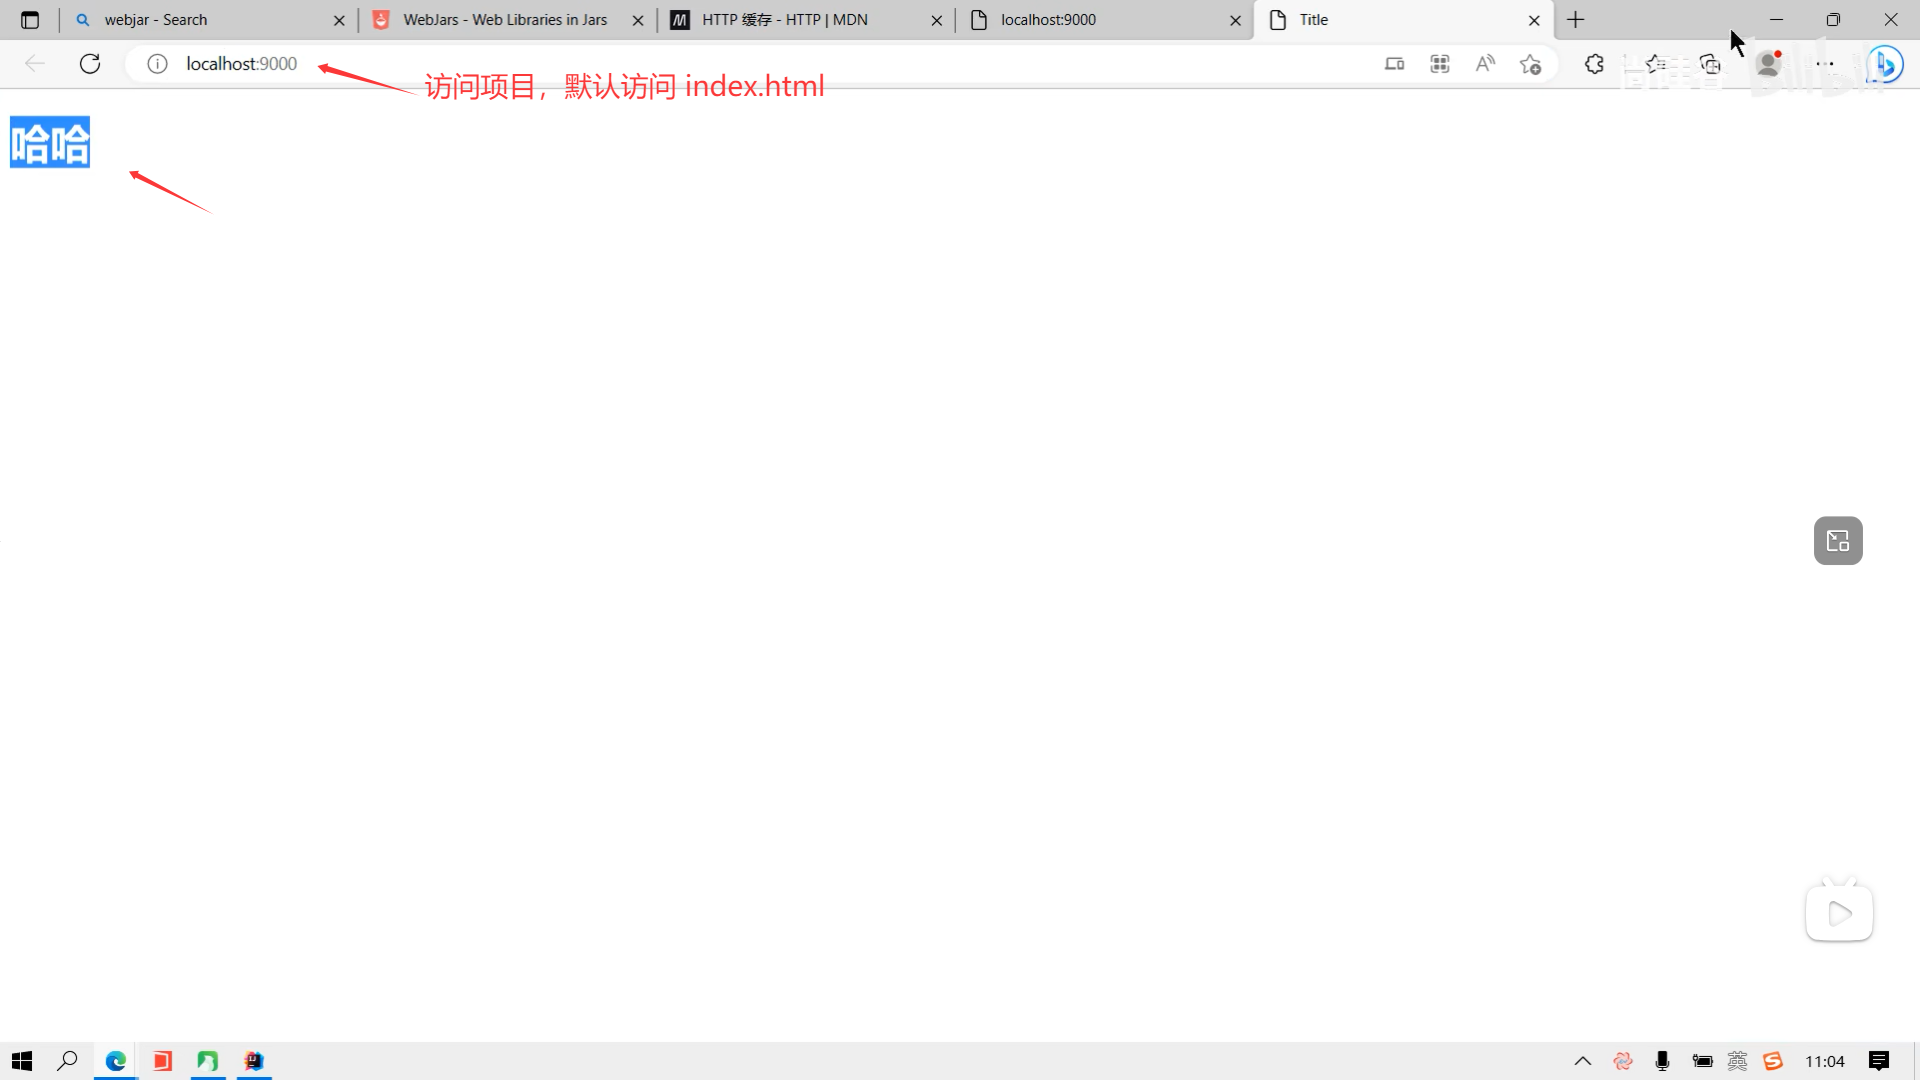Open the Extensions puzzle icon
The image size is (1920, 1080).
pos(1594,64)
